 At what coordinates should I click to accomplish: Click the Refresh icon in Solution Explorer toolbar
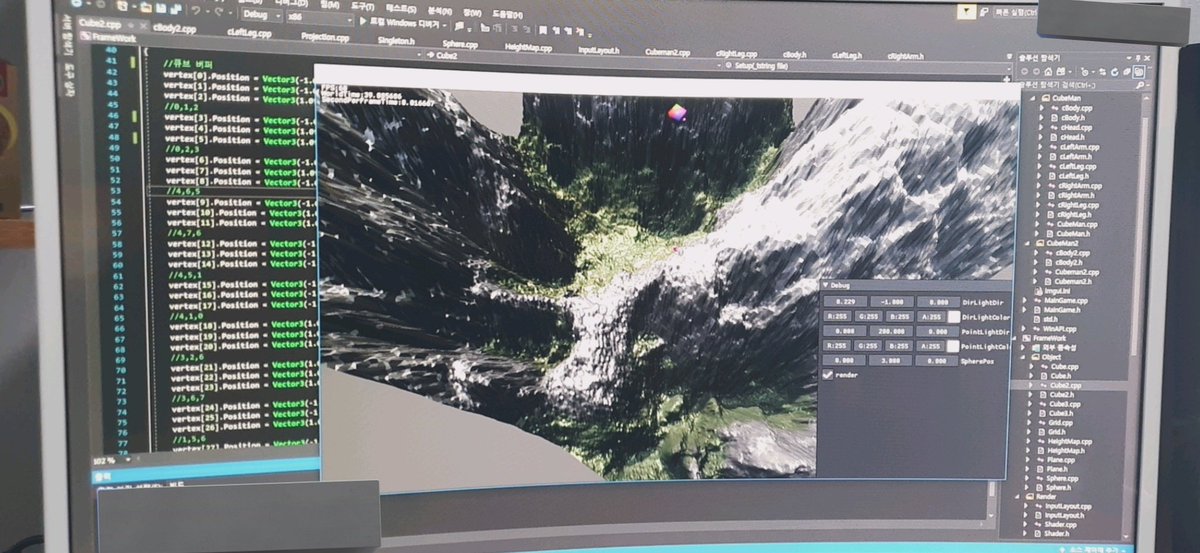(x=1115, y=73)
